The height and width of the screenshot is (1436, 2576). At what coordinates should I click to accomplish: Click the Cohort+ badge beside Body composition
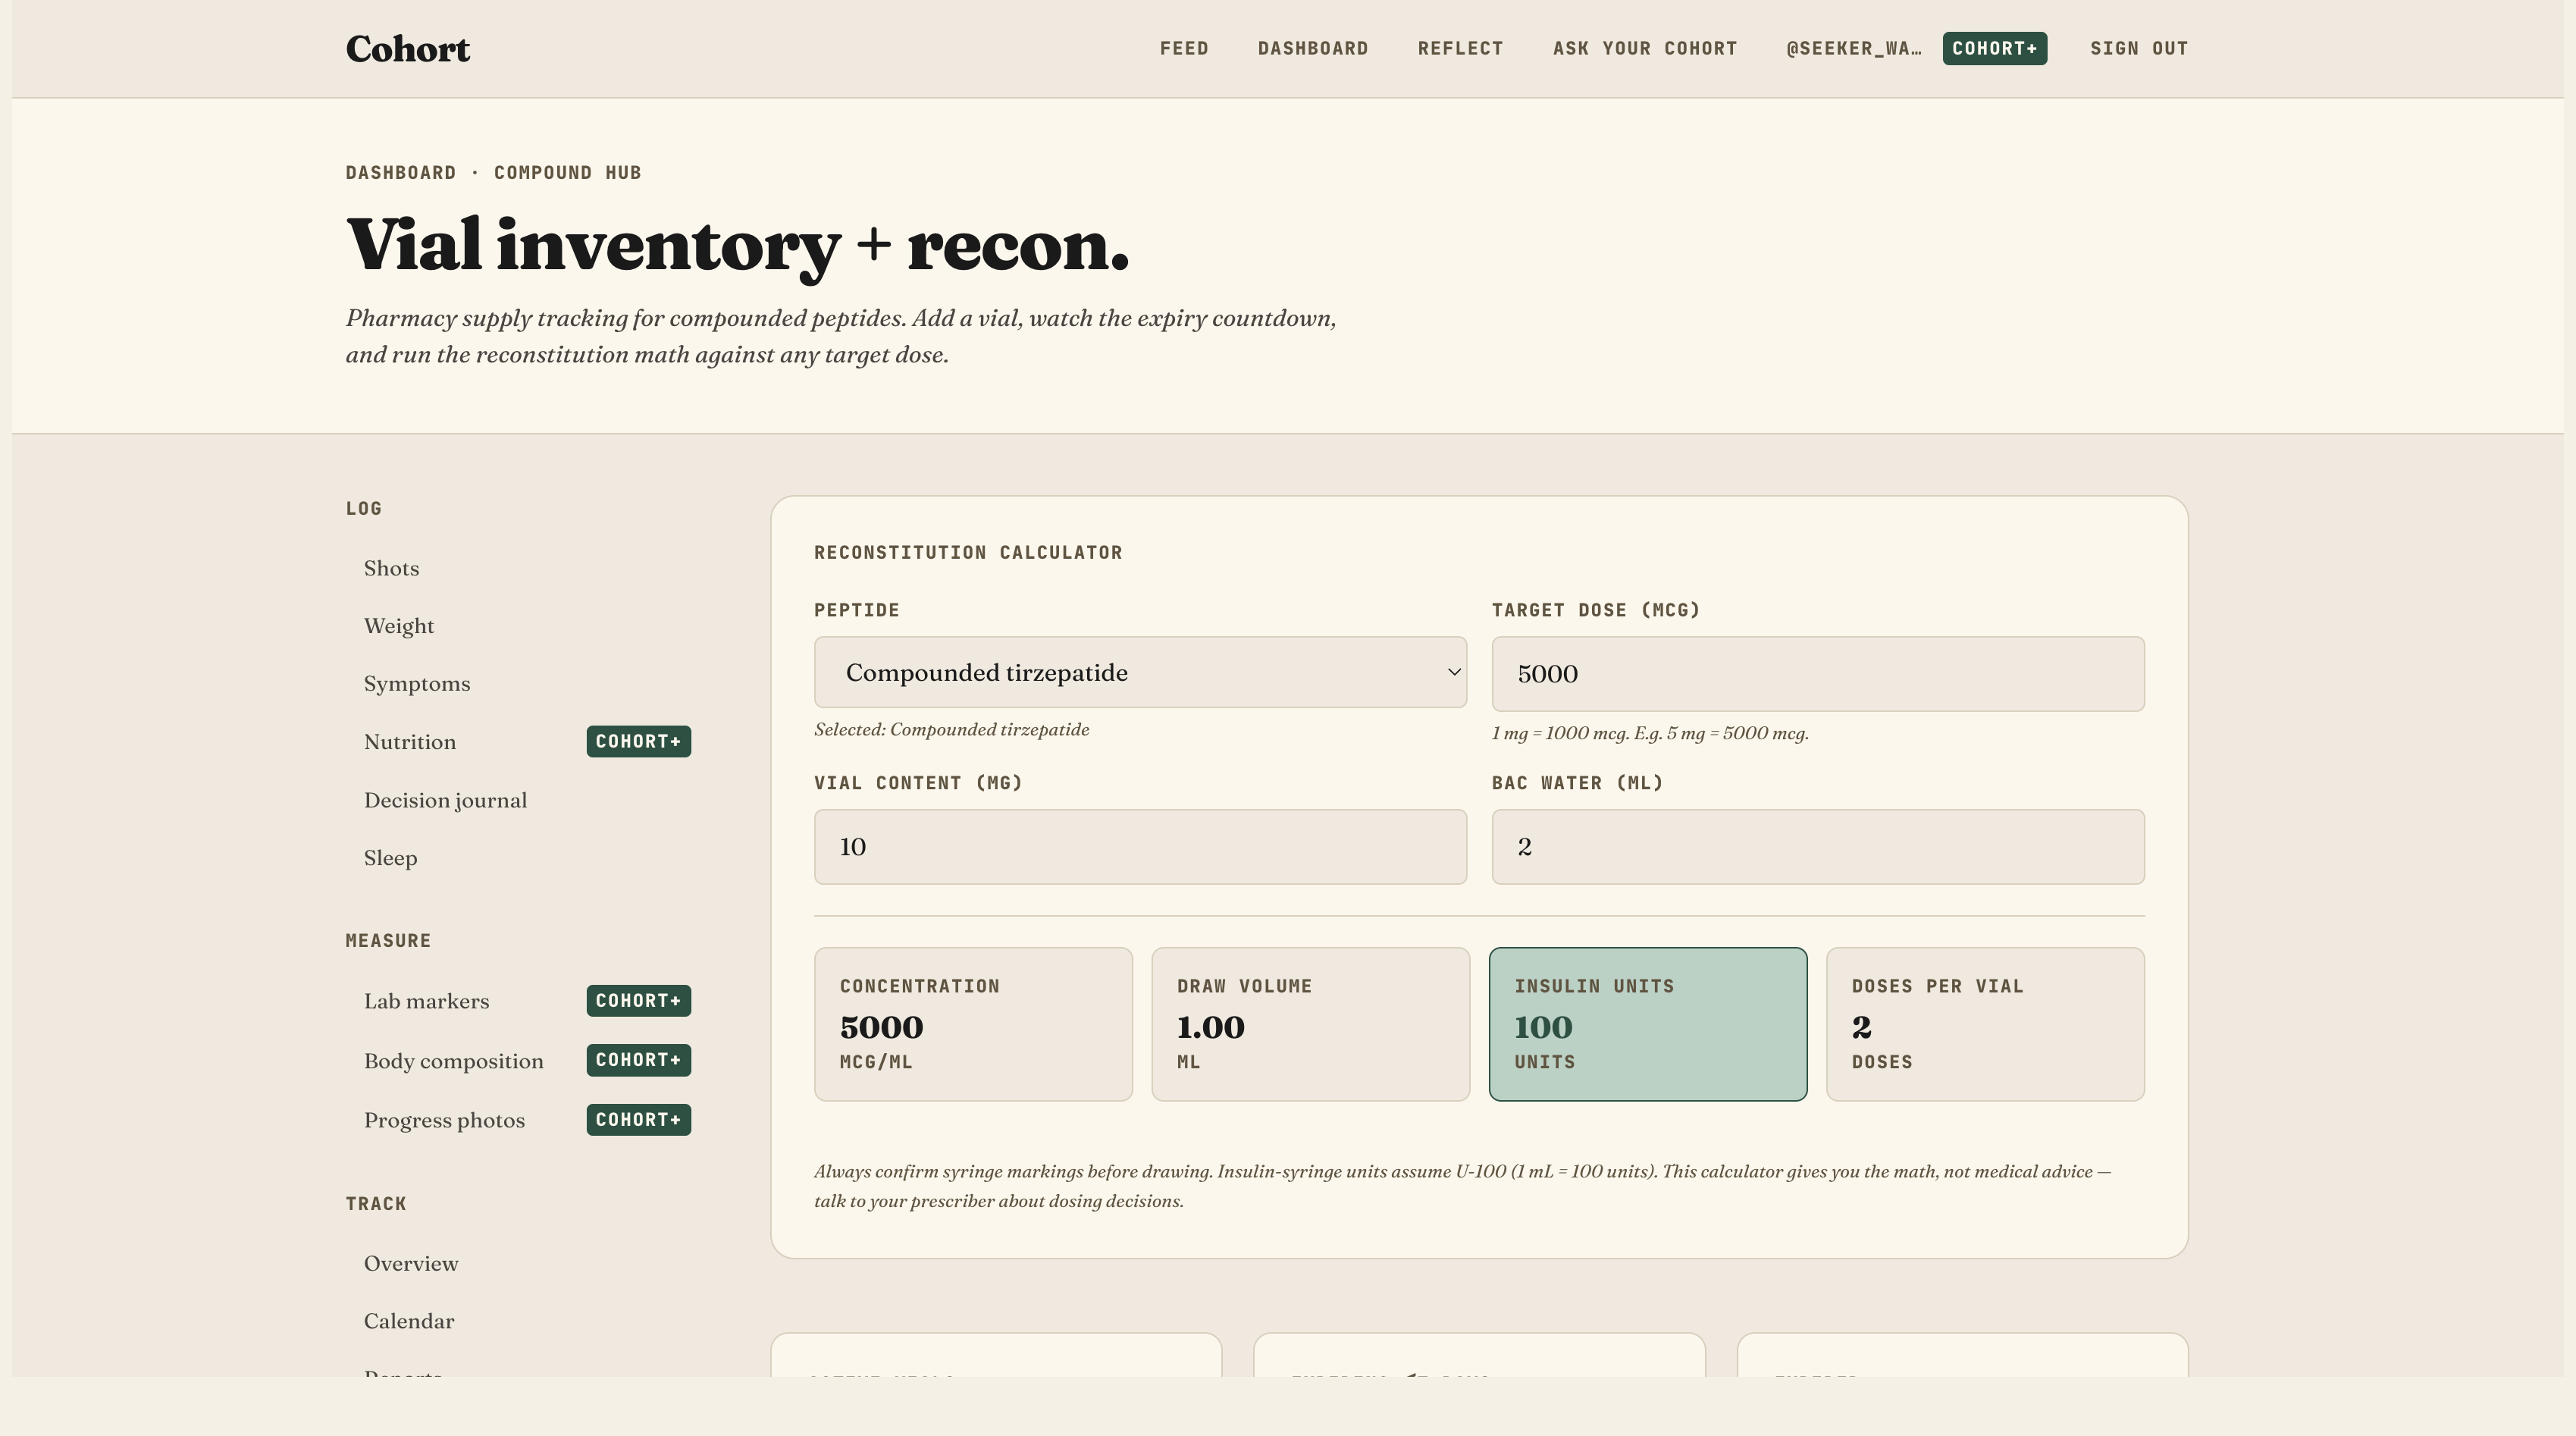(x=638, y=1060)
